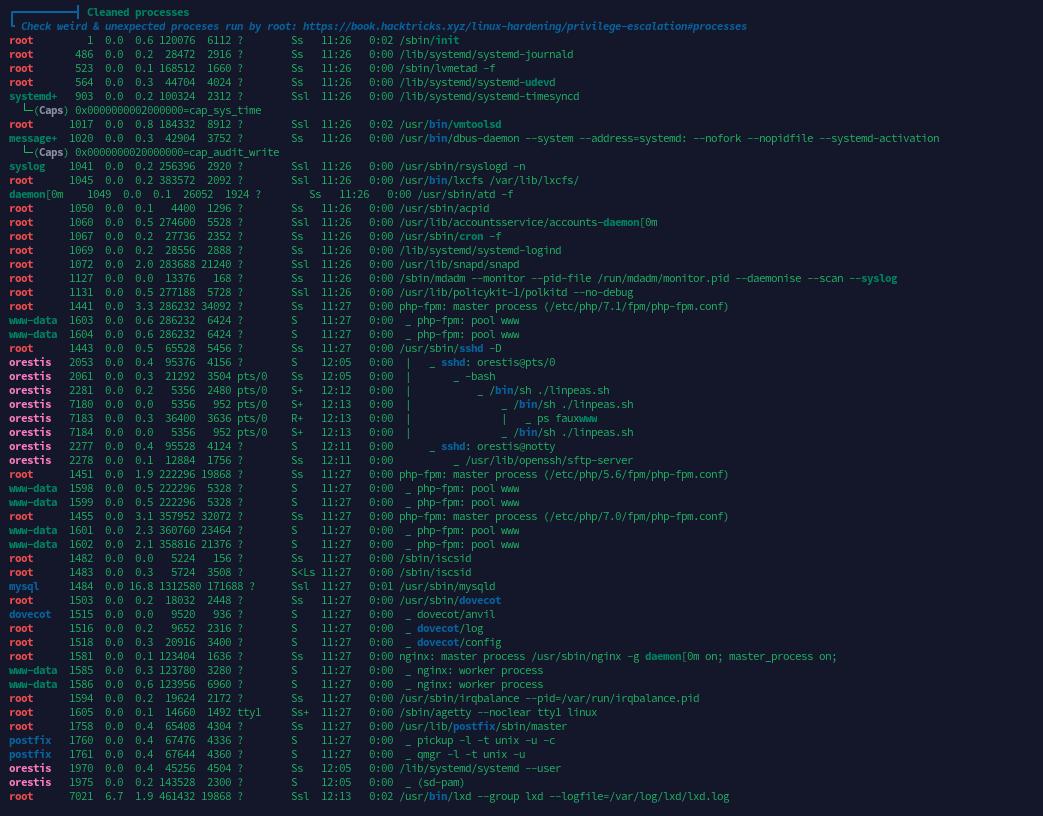Image resolution: width=1043 pixels, height=816 pixels.
Task: Click the dbus-daemon command line
Action: coord(669,138)
